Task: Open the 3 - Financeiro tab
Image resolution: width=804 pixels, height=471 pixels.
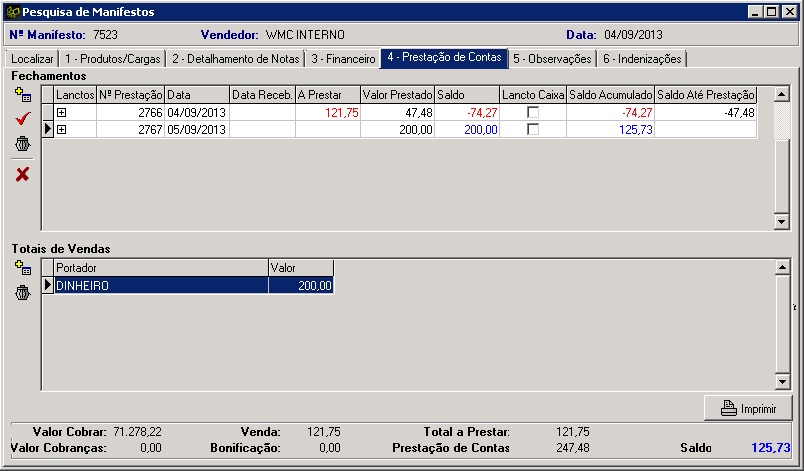Action: point(343,59)
